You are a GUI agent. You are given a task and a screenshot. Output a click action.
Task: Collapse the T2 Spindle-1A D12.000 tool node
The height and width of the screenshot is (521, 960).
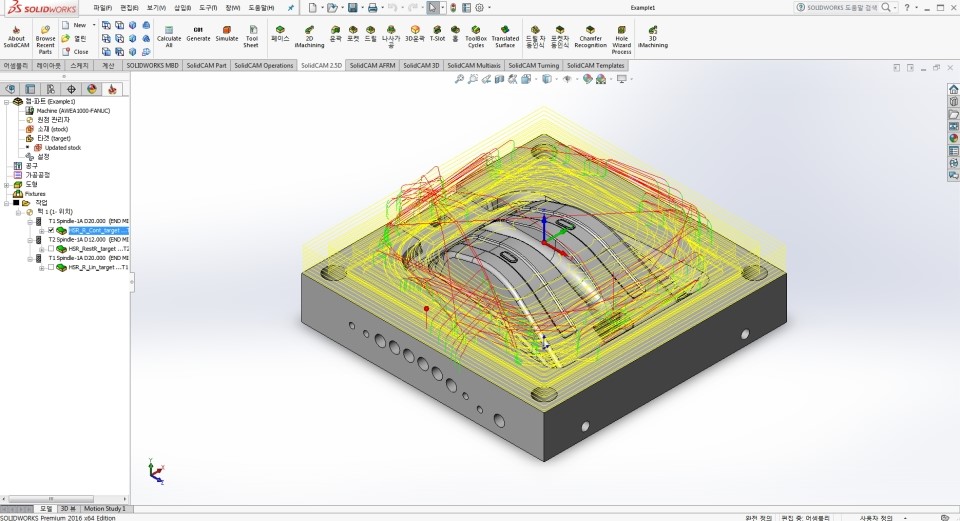pyautogui.click(x=29, y=240)
